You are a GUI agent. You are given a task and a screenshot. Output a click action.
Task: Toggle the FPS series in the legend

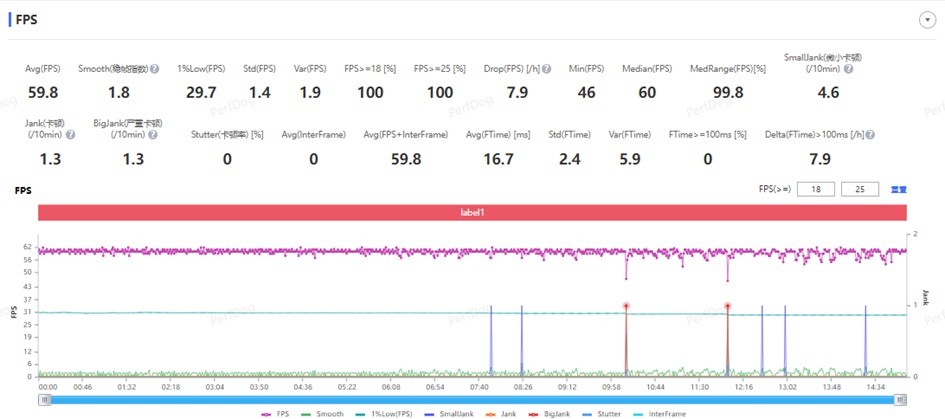click(x=275, y=414)
